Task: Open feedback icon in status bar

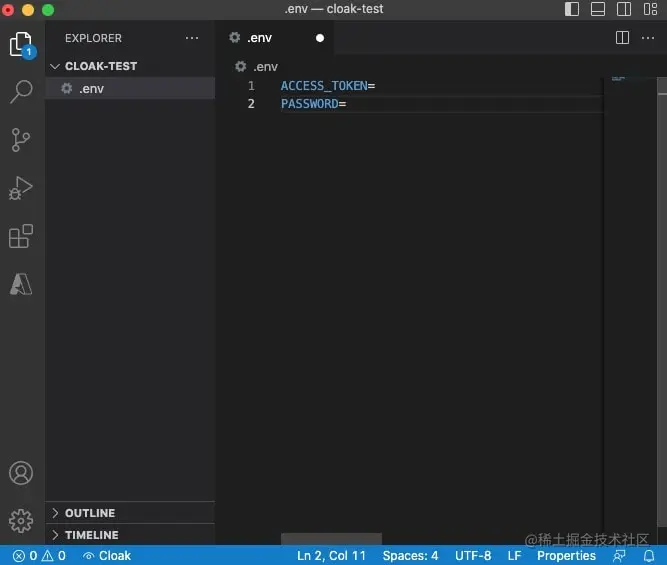Action: pyautogui.click(x=619, y=555)
